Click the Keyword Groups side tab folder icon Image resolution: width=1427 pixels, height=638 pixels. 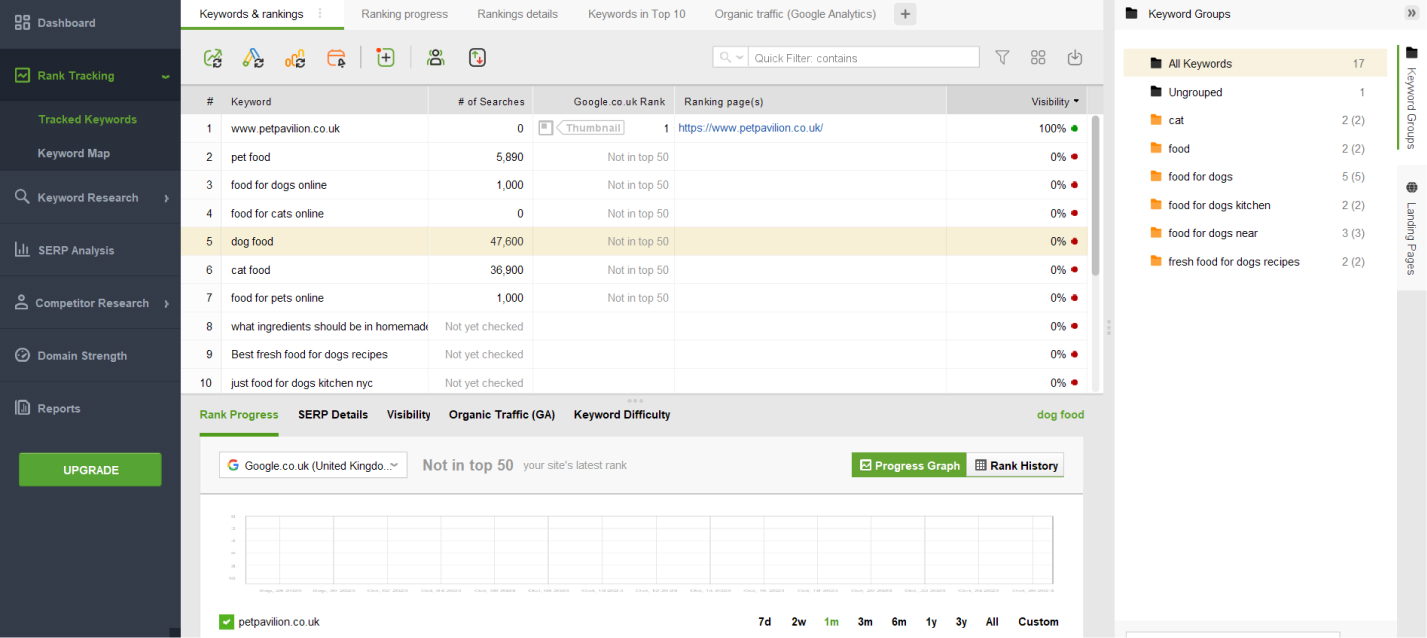(1412, 53)
